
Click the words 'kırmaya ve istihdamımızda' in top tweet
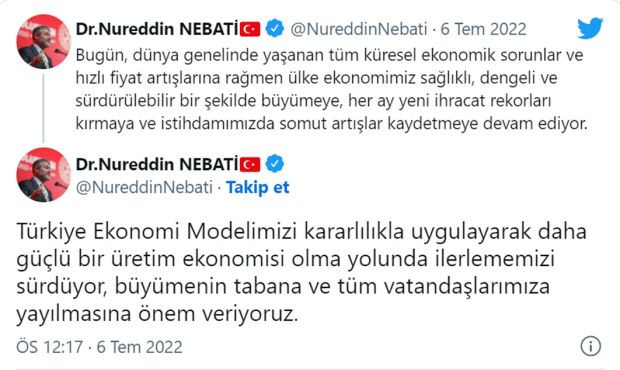pos(175,124)
